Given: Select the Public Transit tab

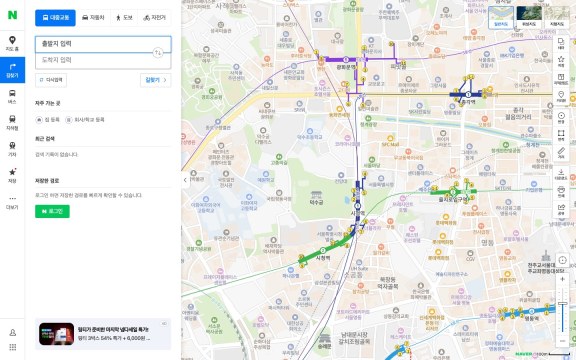Looking at the screenshot, I should click(x=55, y=18).
